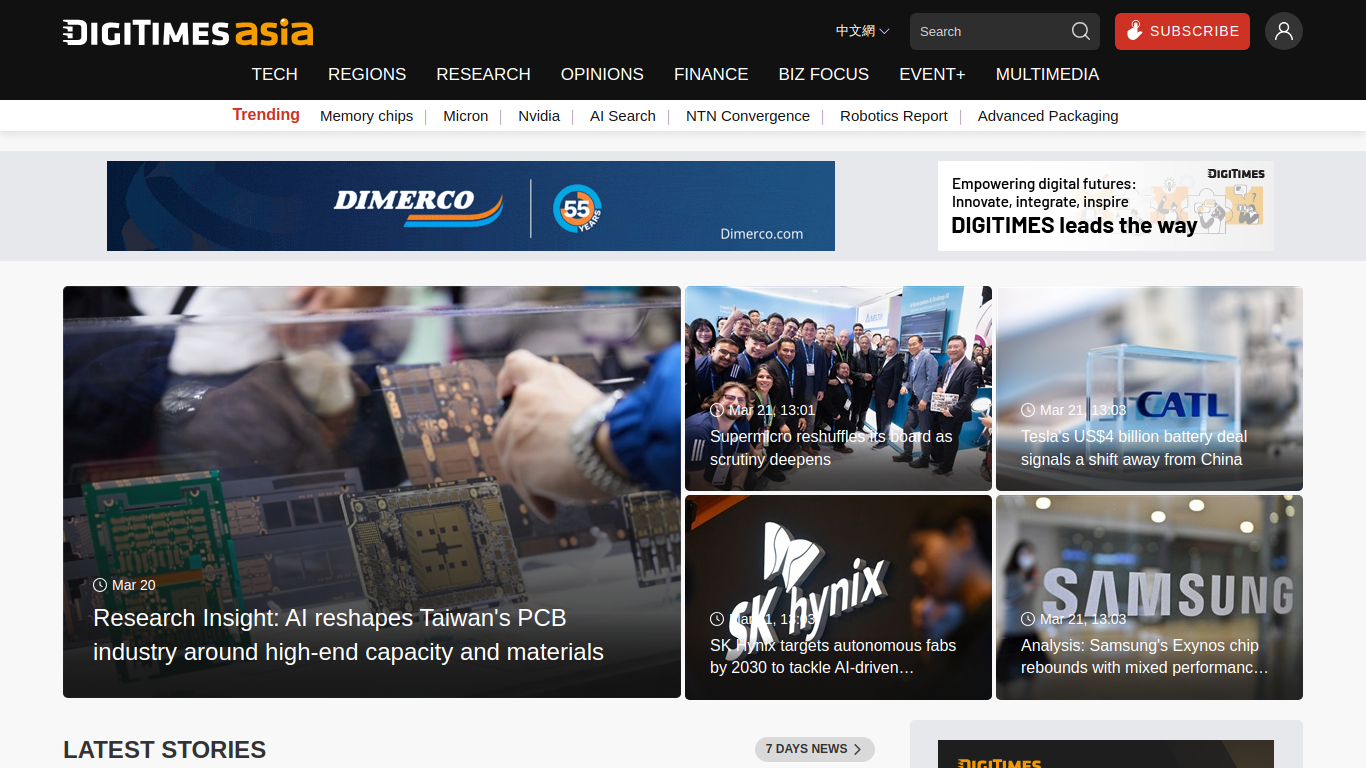Image resolution: width=1366 pixels, height=768 pixels.
Task: Click the Memory chips trending link
Action: (366, 116)
